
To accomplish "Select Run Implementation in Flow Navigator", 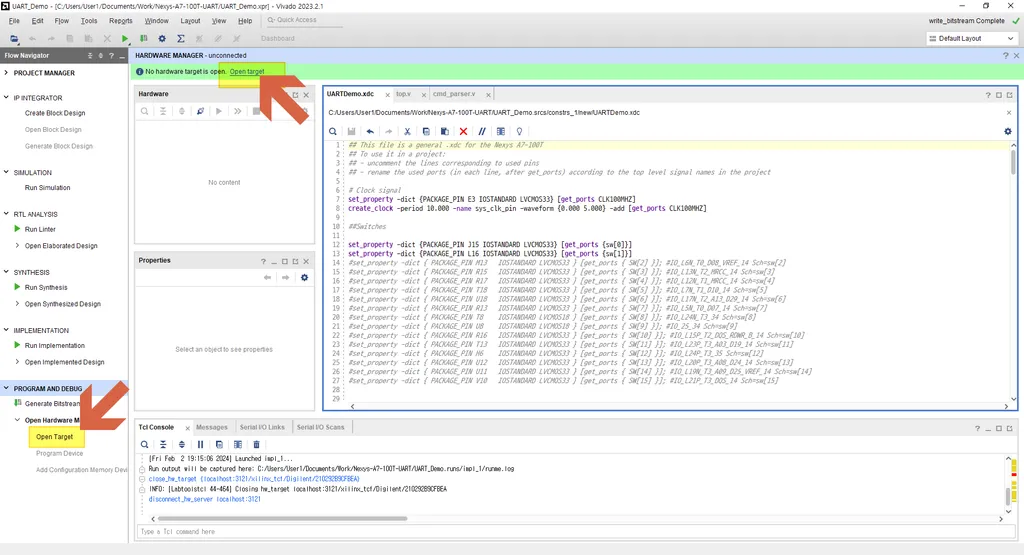I will 55,345.
